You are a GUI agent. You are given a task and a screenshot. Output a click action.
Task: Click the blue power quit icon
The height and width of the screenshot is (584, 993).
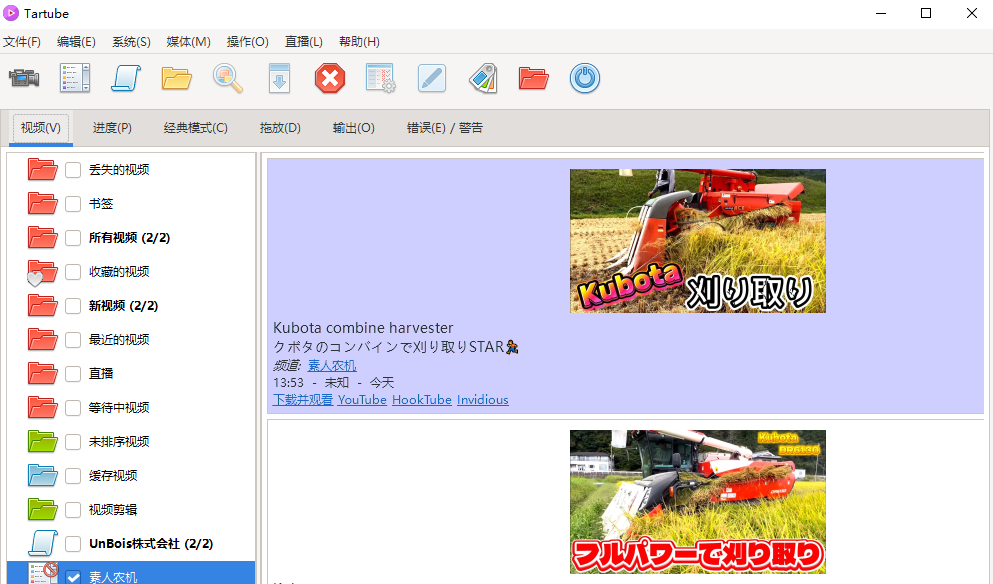(585, 78)
